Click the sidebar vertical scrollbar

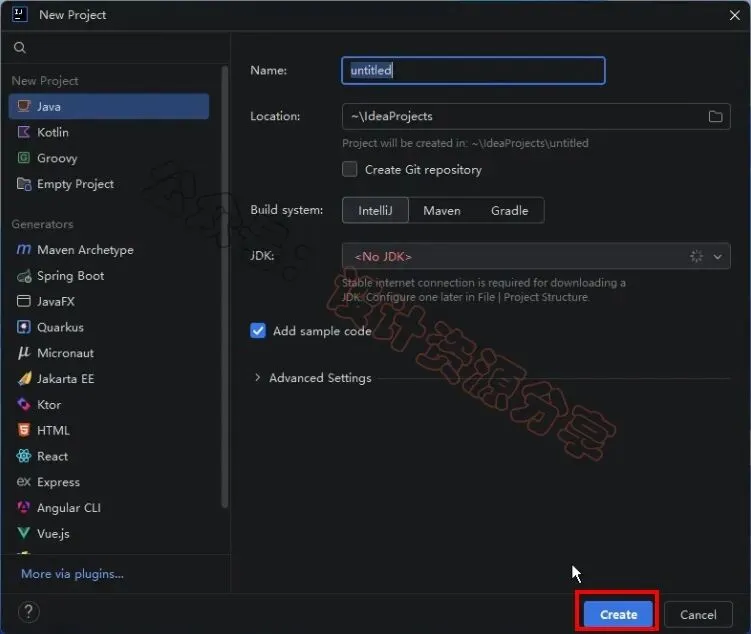click(224, 287)
